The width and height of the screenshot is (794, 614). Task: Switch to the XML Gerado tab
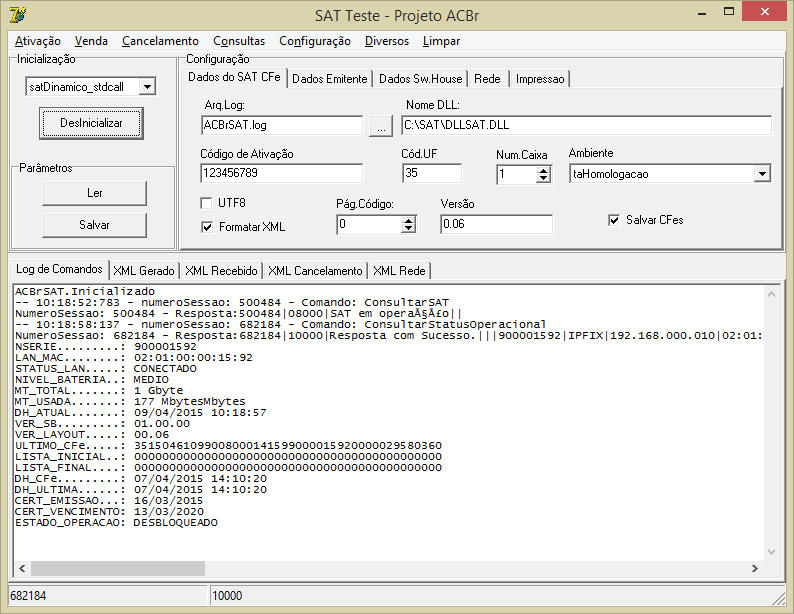144,271
